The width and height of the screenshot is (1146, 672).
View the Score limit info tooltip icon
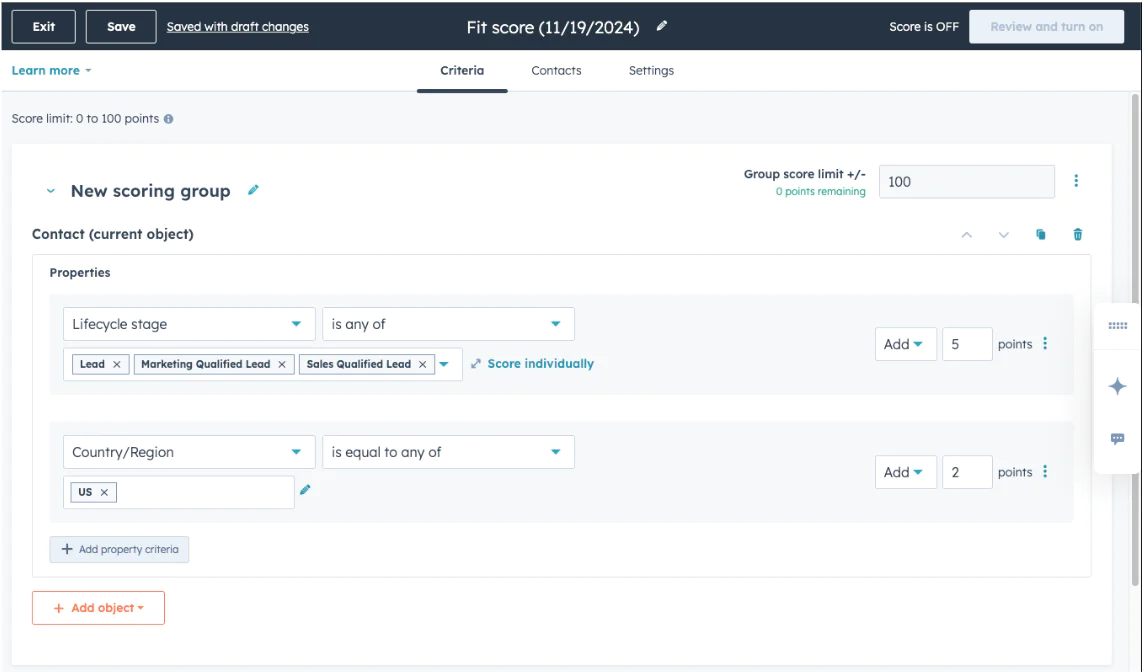pyautogui.click(x=166, y=118)
